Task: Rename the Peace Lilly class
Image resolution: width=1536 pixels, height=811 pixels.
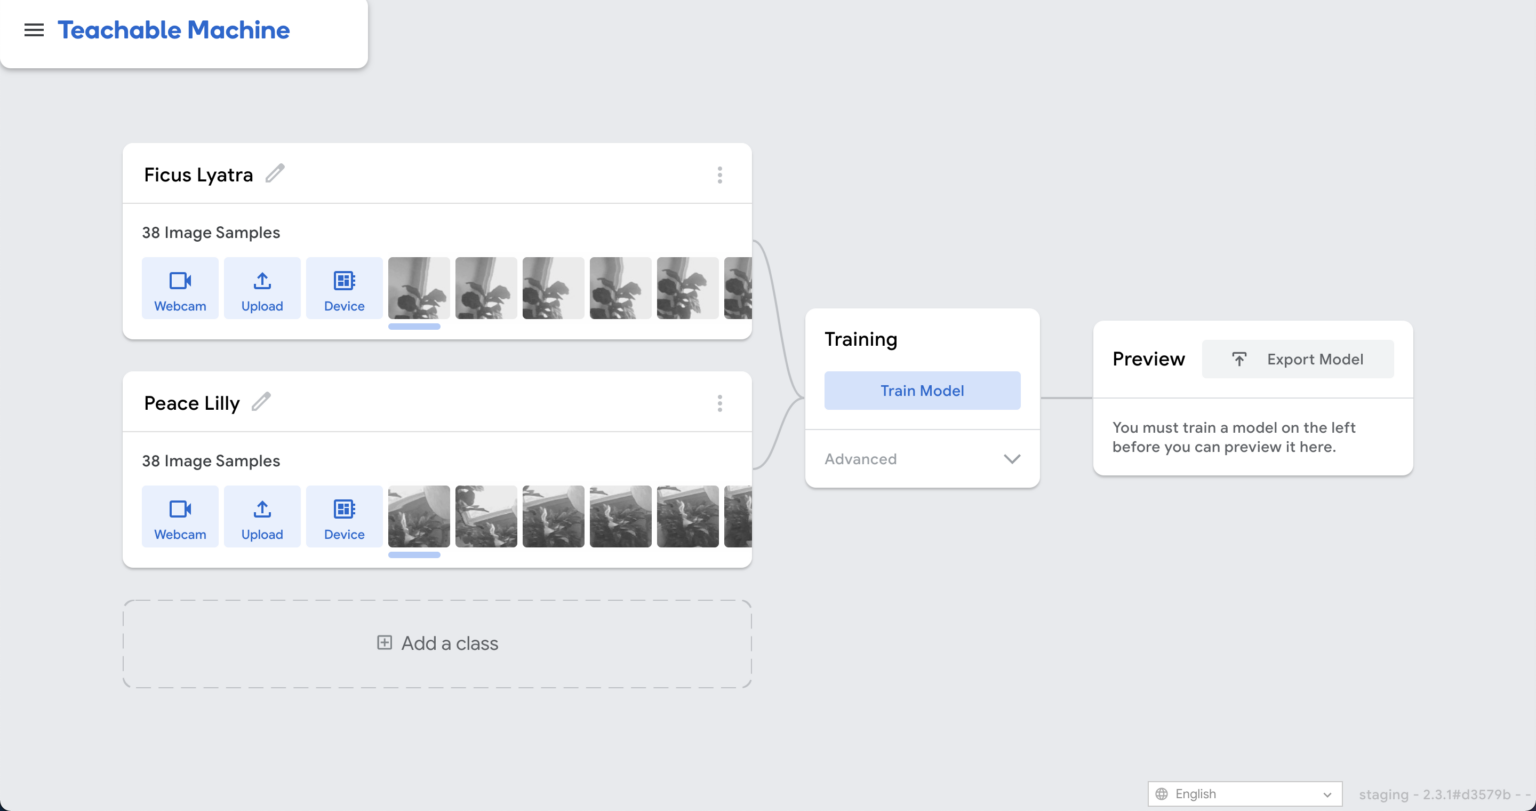Action: (x=261, y=402)
